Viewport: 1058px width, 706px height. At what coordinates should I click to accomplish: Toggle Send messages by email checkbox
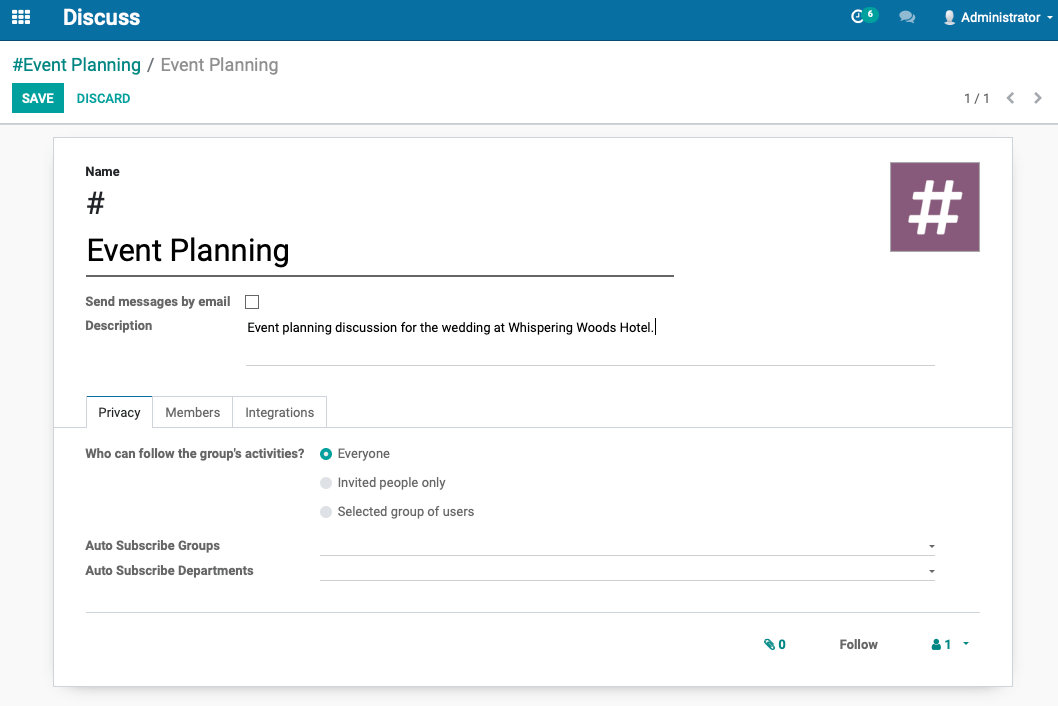coord(252,302)
